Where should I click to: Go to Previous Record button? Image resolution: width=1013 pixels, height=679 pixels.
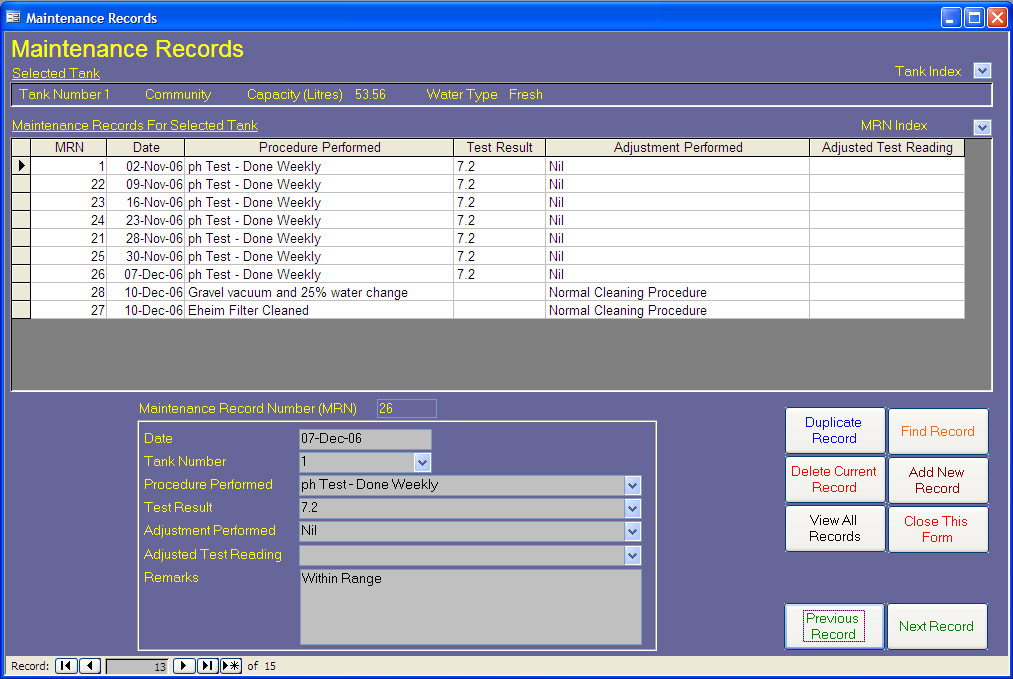pos(834,626)
